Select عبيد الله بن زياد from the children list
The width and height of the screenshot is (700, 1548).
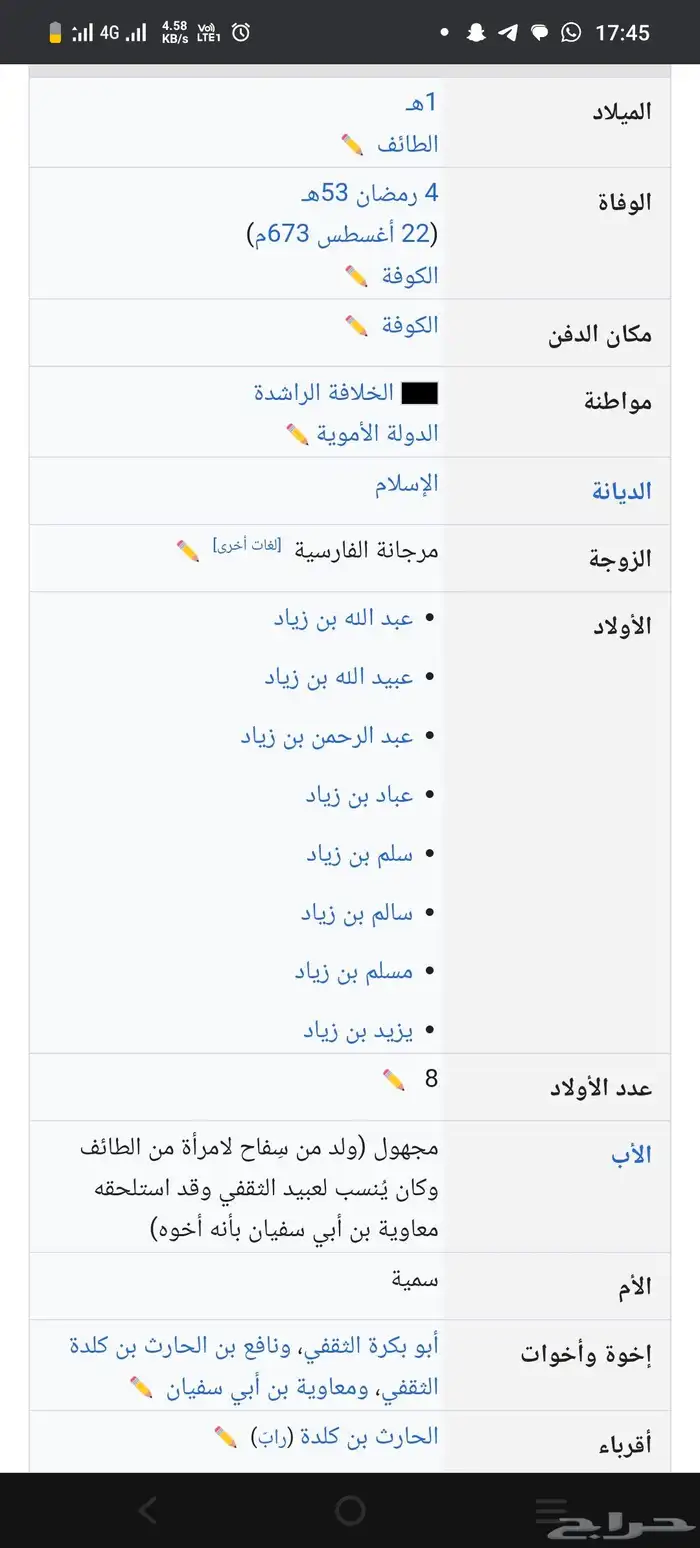click(x=342, y=677)
